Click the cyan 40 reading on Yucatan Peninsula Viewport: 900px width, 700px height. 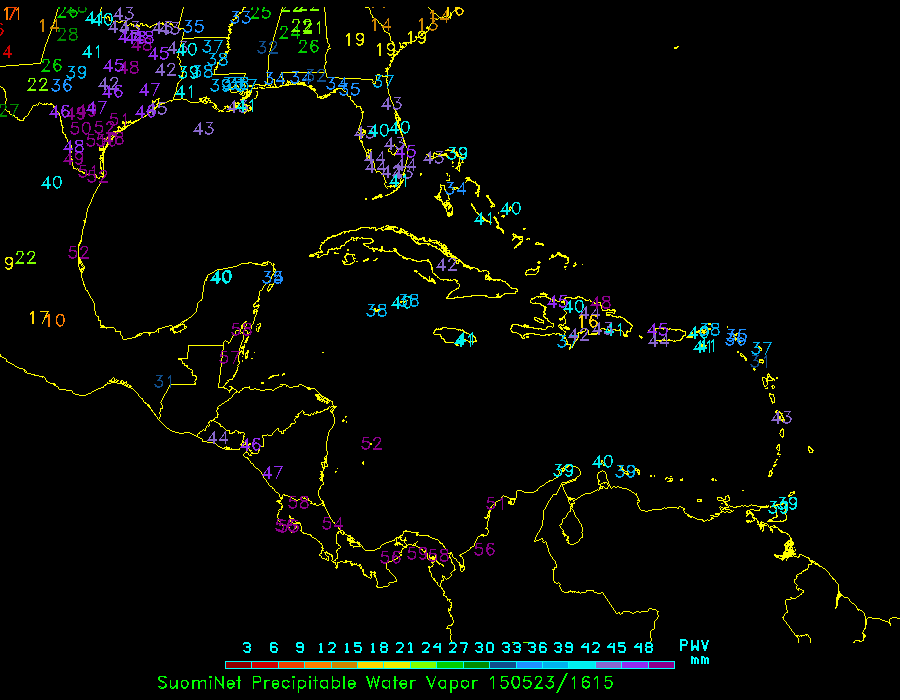(x=222, y=277)
